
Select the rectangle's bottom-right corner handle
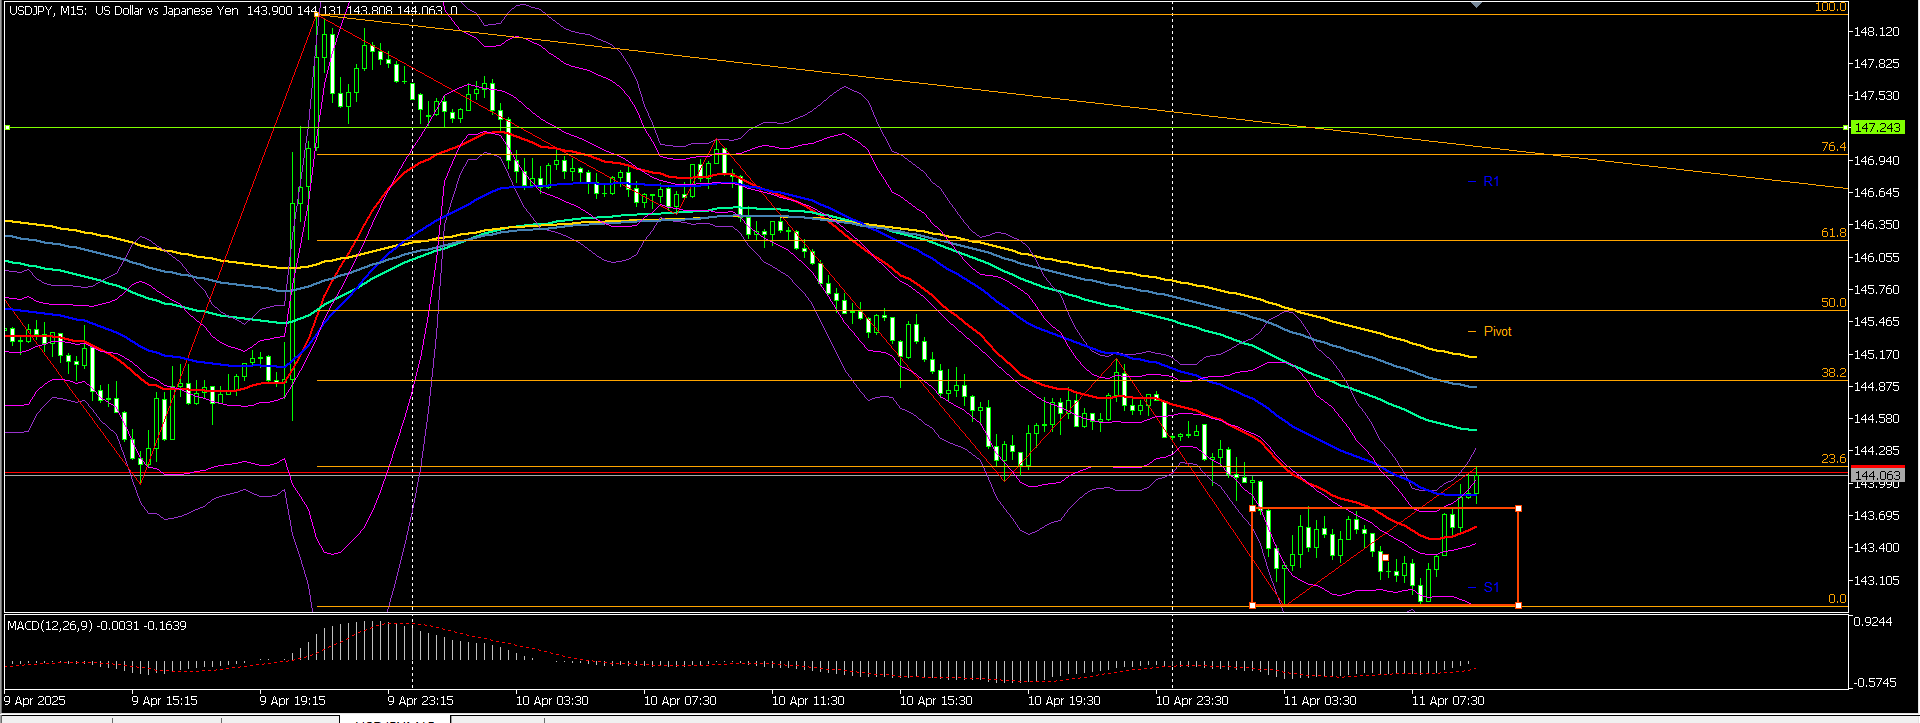coord(1518,605)
